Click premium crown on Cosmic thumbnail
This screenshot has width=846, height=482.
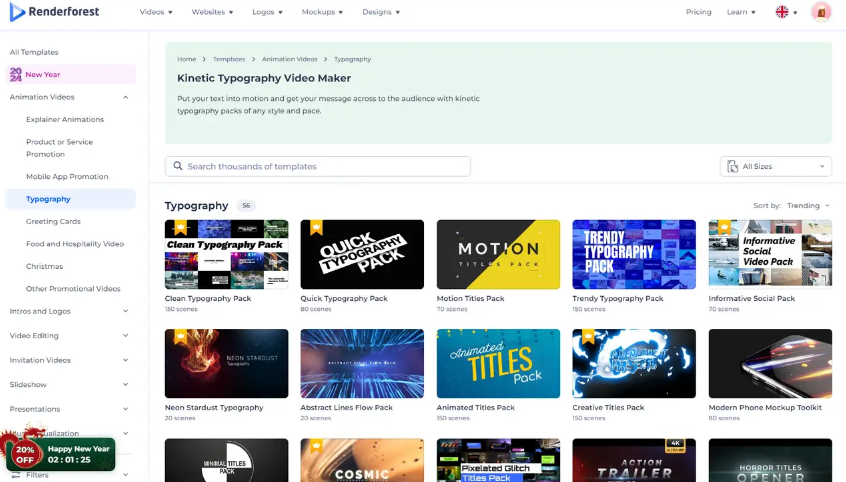pos(316,446)
